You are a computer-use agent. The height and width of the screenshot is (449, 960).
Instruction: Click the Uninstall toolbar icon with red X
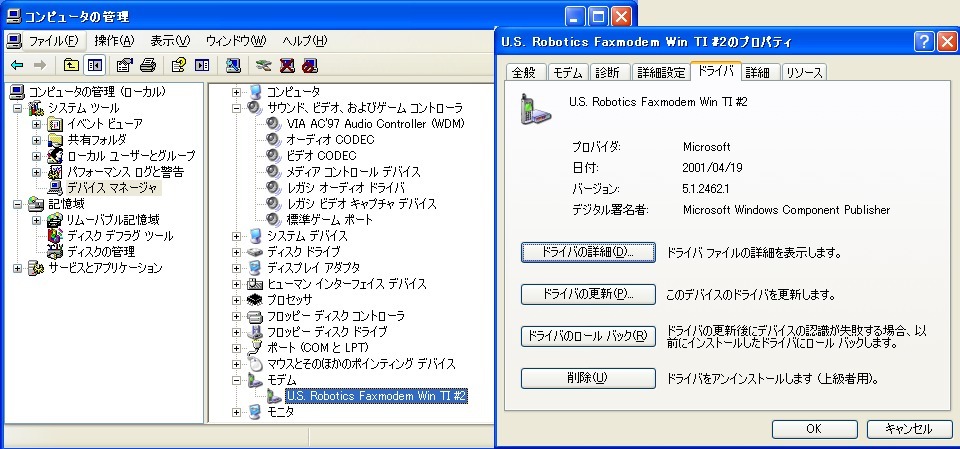pyautogui.click(x=287, y=65)
